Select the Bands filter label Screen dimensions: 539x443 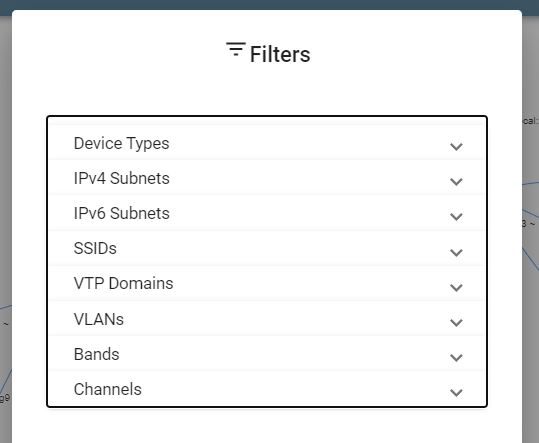97,354
